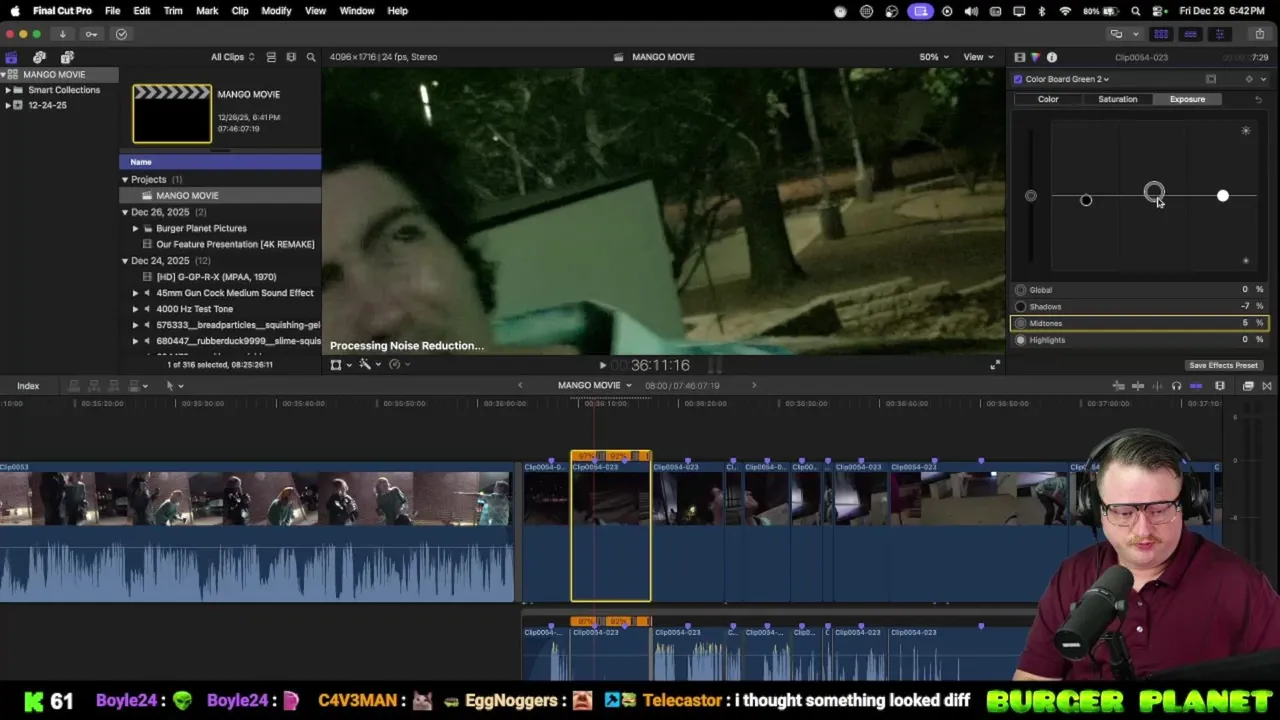Click the white Highlights exposure puck
The width and height of the screenshot is (1280, 720).
coord(1222,196)
